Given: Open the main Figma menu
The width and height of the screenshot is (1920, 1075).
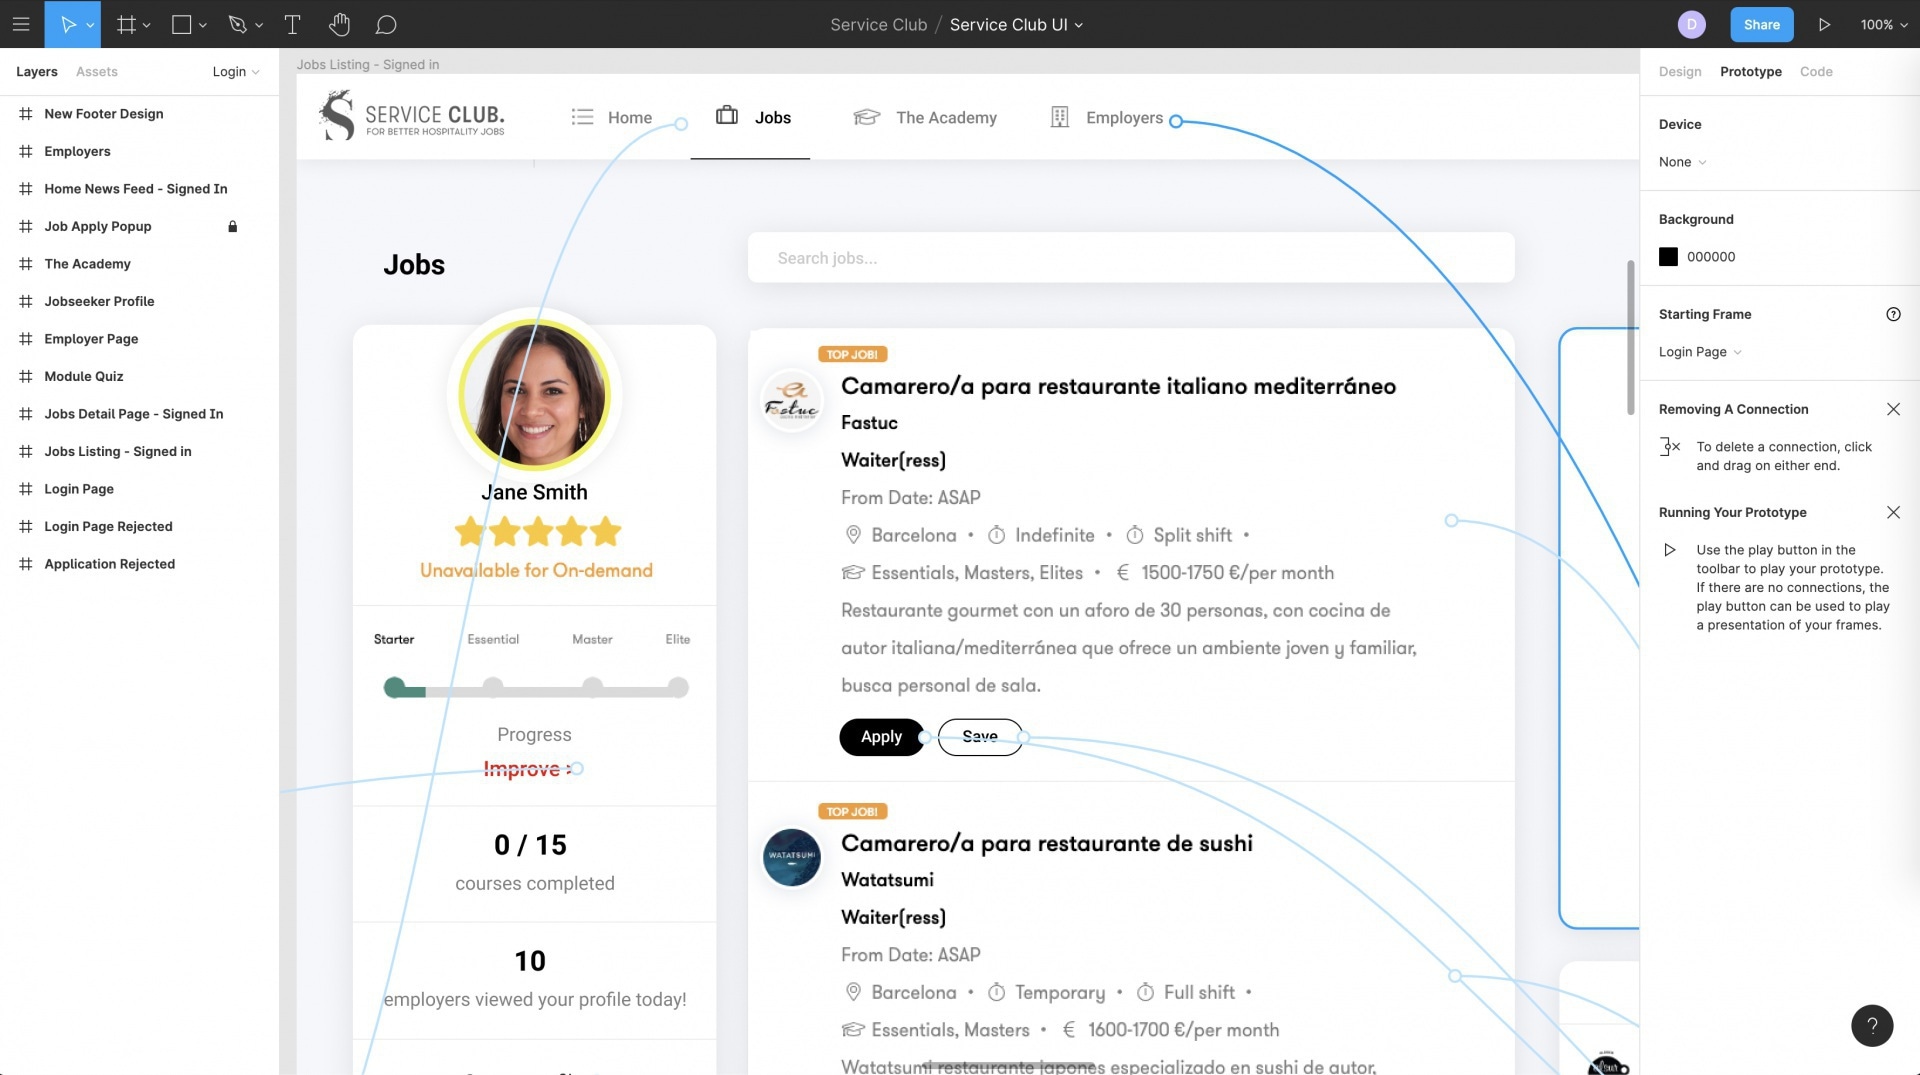Looking at the screenshot, I should click(x=21, y=24).
